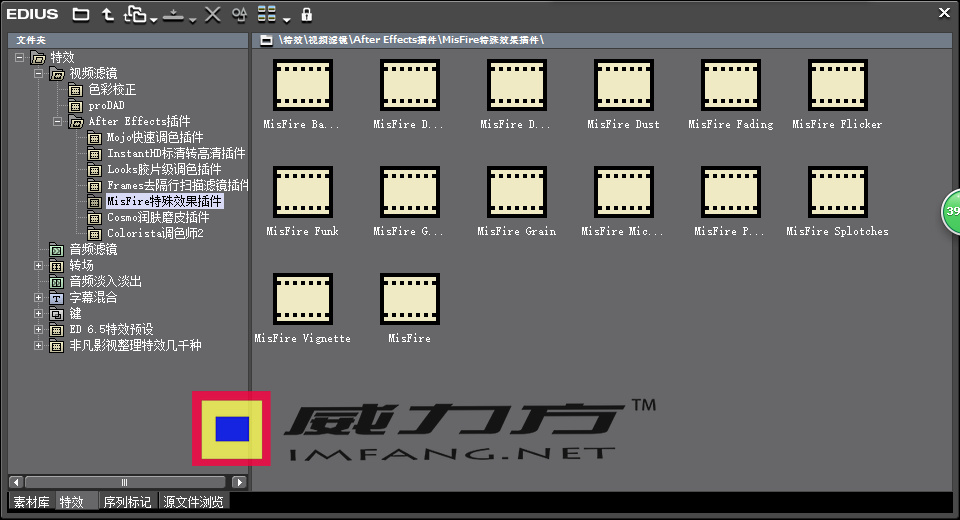Select the Cosmo润肤磨皮插件 folder
This screenshot has width=960, height=520.
coord(158,217)
